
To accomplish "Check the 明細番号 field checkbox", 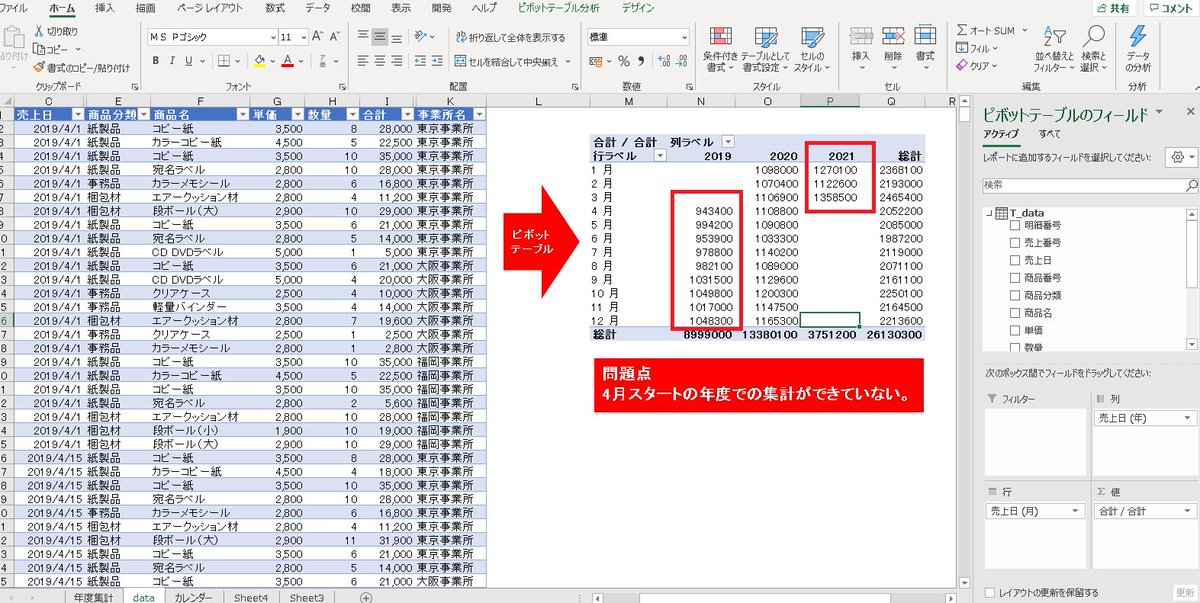I will [x=1014, y=225].
